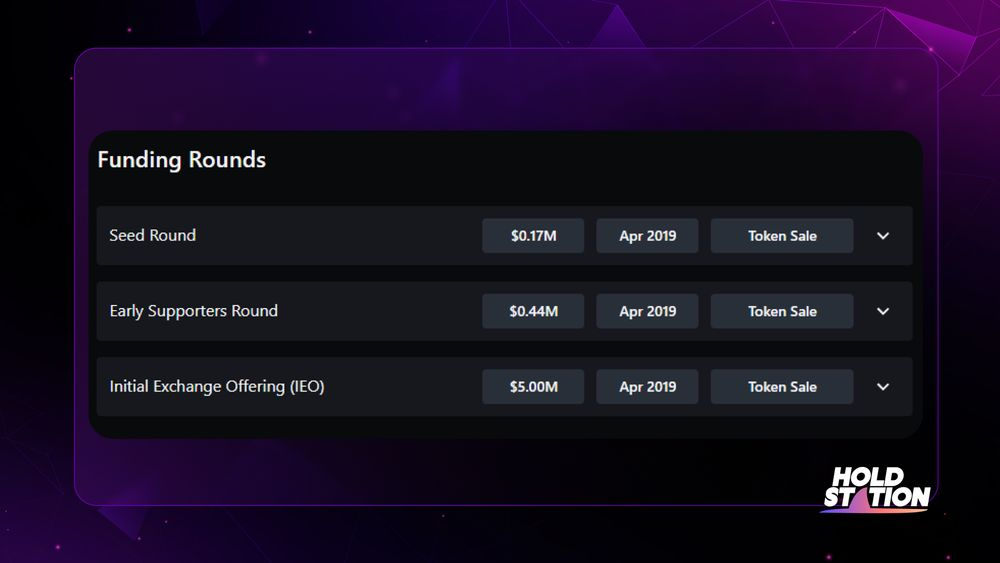Expand the Initial Exchange Offering chevron

click(x=883, y=386)
